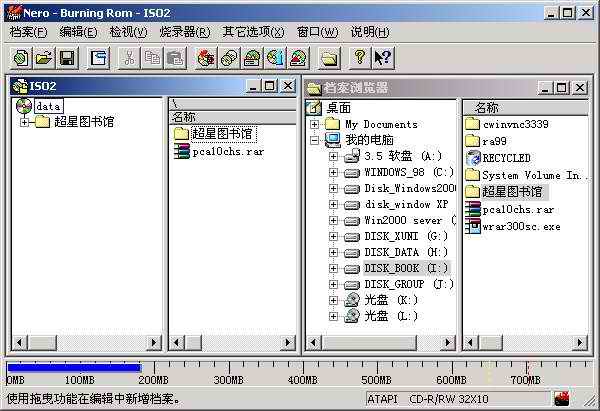Click the Copy CD double-disc icon
Viewport: 600px width, 411px height.
pyautogui.click(x=229, y=58)
